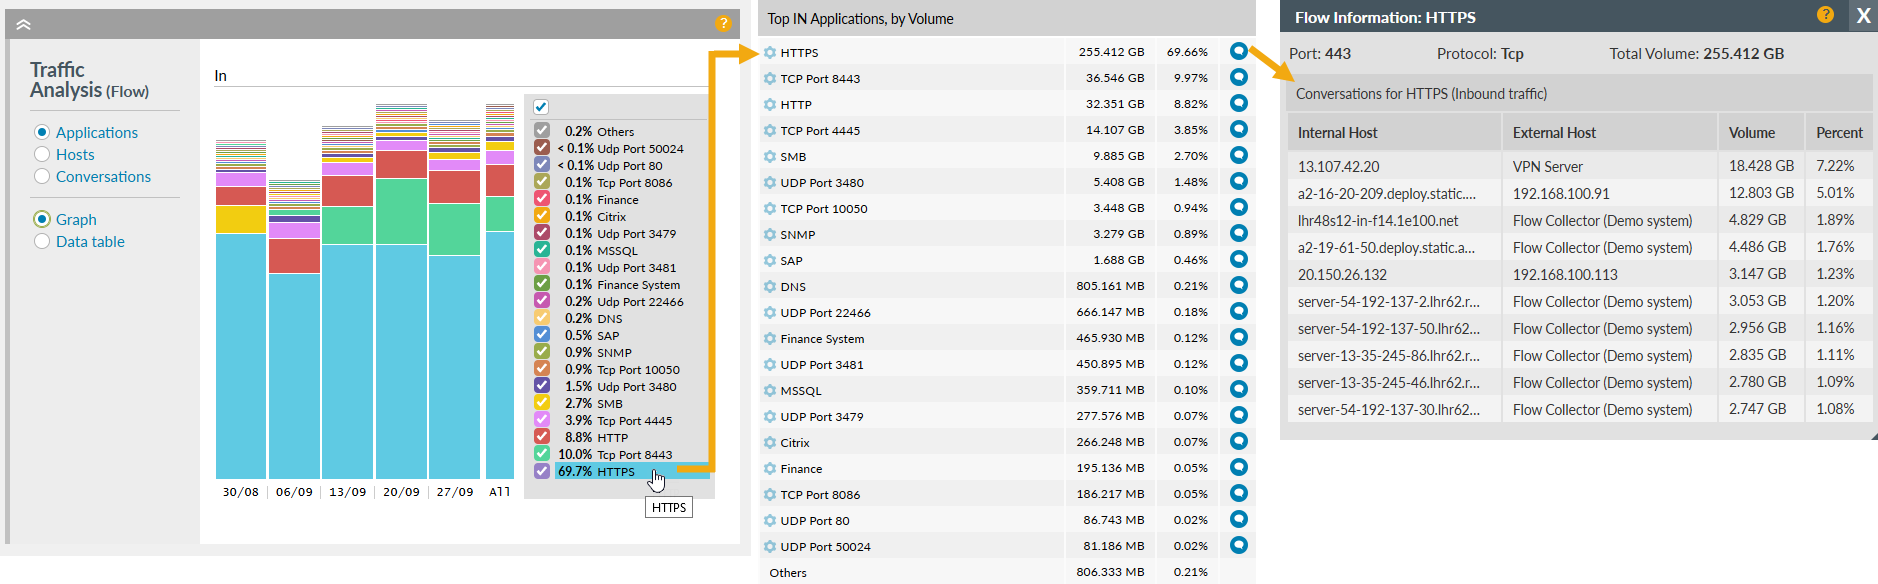Open internal host 13.107.42.20
Image resolution: width=1878 pixels, height=584 pixels.
coord(1338,166)
